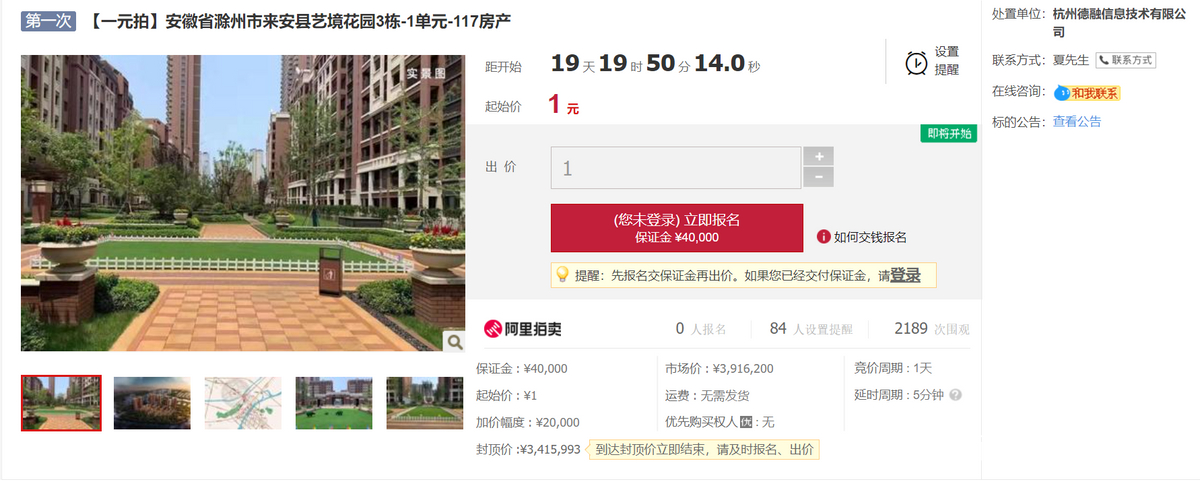Viewport: 1200px width, 481px height.
Task: Click the 和我联系 chat icon
Action: pyautogui.click(x=1087, y=93)
